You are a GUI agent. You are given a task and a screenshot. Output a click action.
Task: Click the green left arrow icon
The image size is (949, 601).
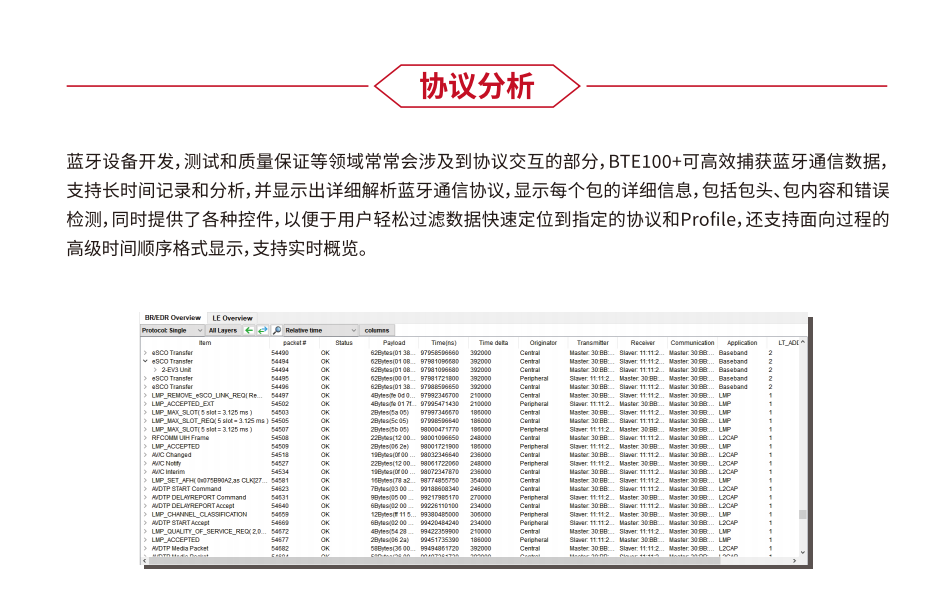coord(249,330)
